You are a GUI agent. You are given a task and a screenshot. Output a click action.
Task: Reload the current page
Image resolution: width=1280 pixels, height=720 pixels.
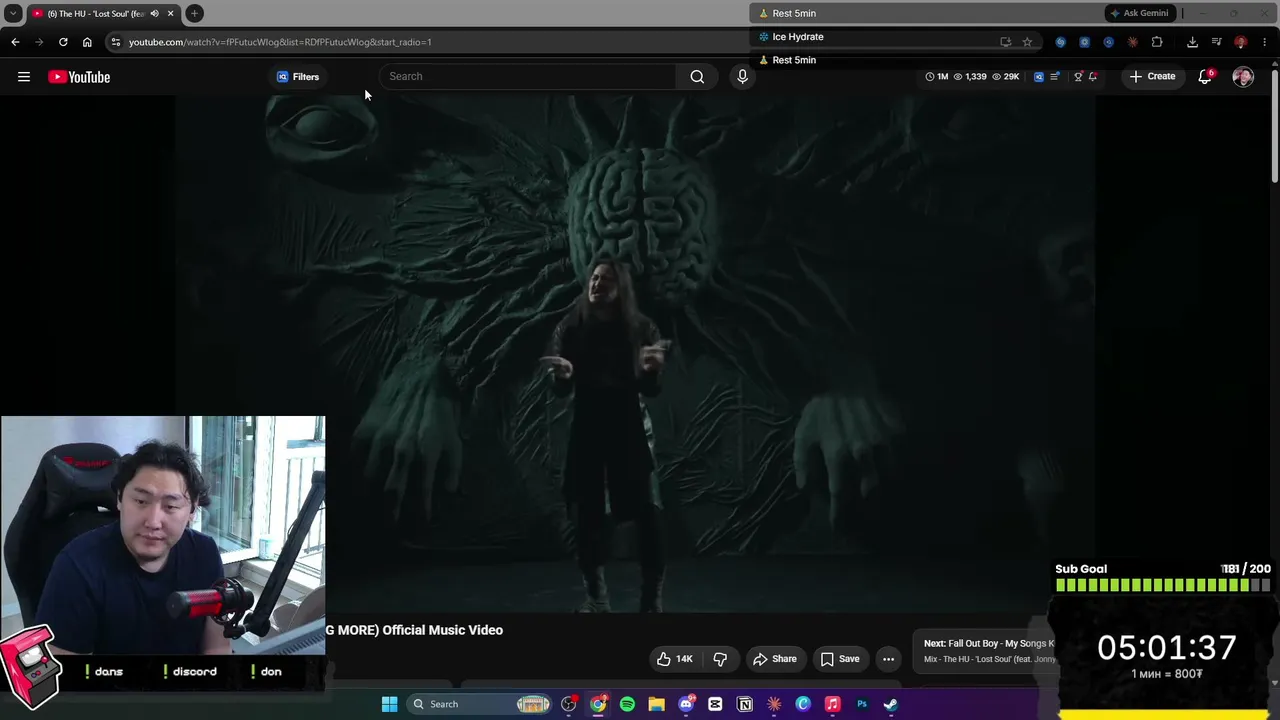pyautogui.click(x=63, y=42)
